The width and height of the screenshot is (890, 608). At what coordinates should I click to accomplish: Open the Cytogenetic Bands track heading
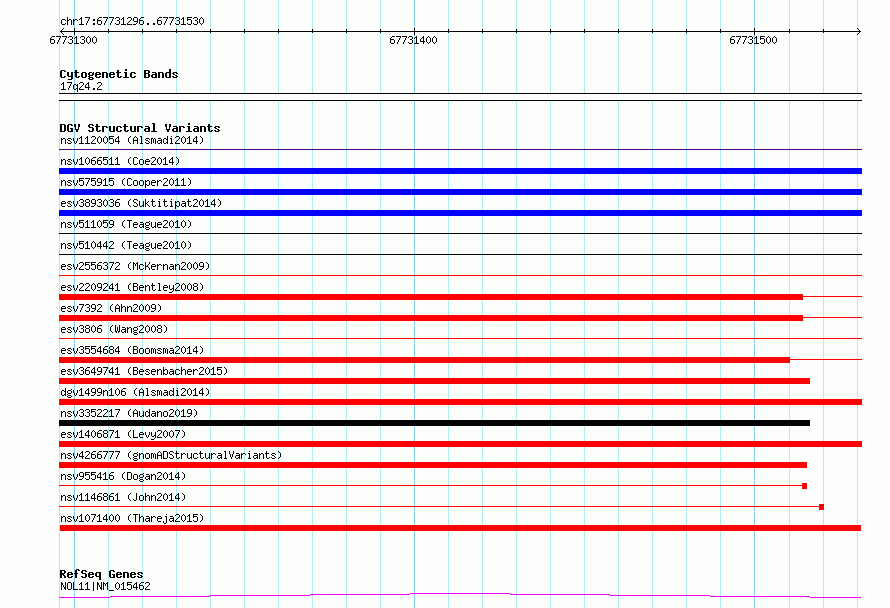coord(119,74)
